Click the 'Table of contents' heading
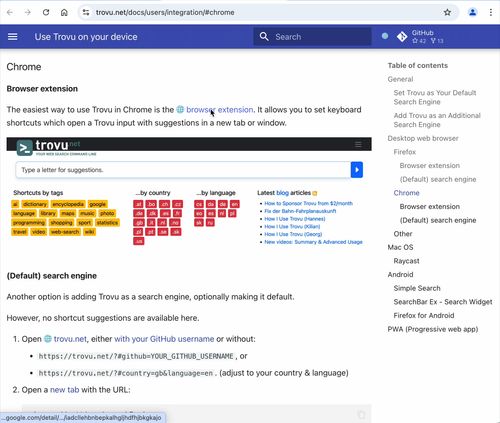Screen dimensions: 500x423 point(418,66)
